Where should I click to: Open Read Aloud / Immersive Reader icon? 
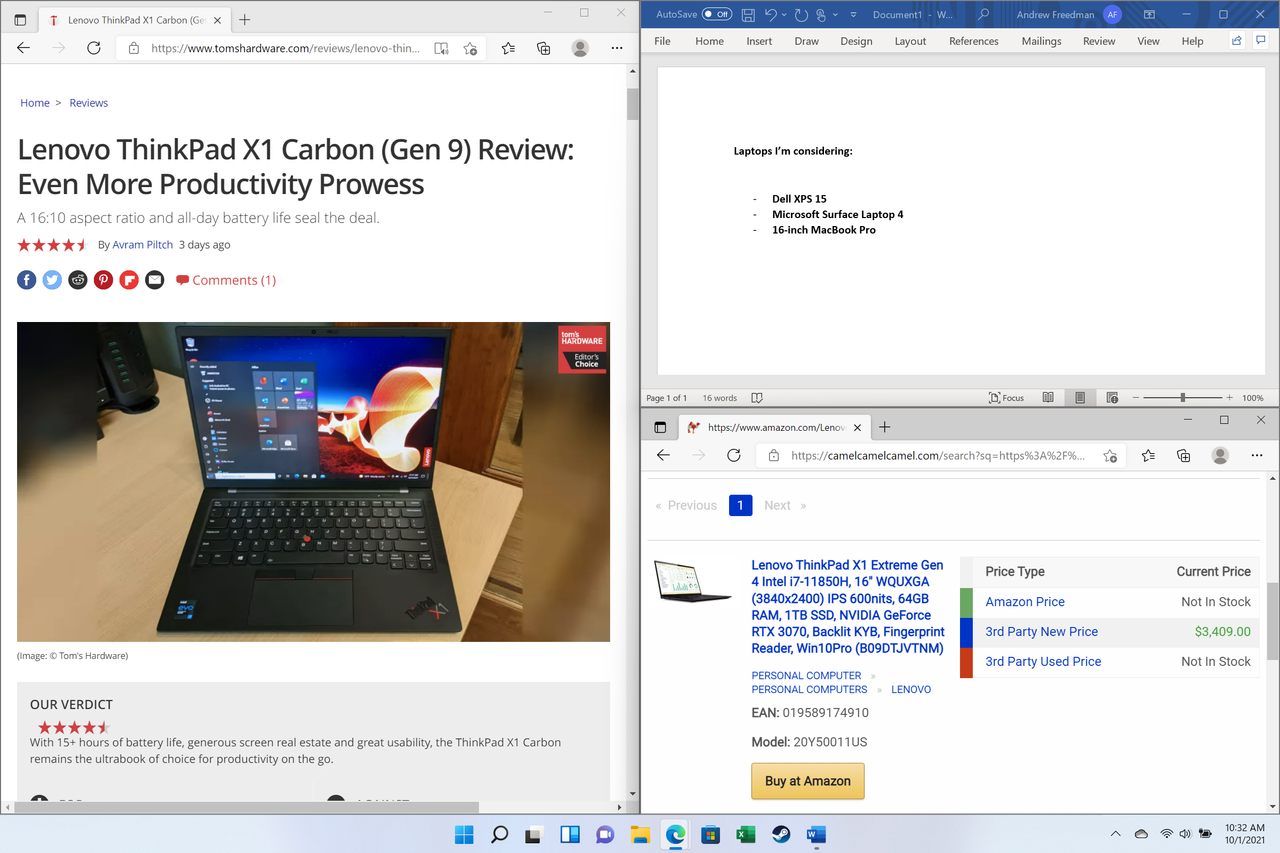[441, 48]
